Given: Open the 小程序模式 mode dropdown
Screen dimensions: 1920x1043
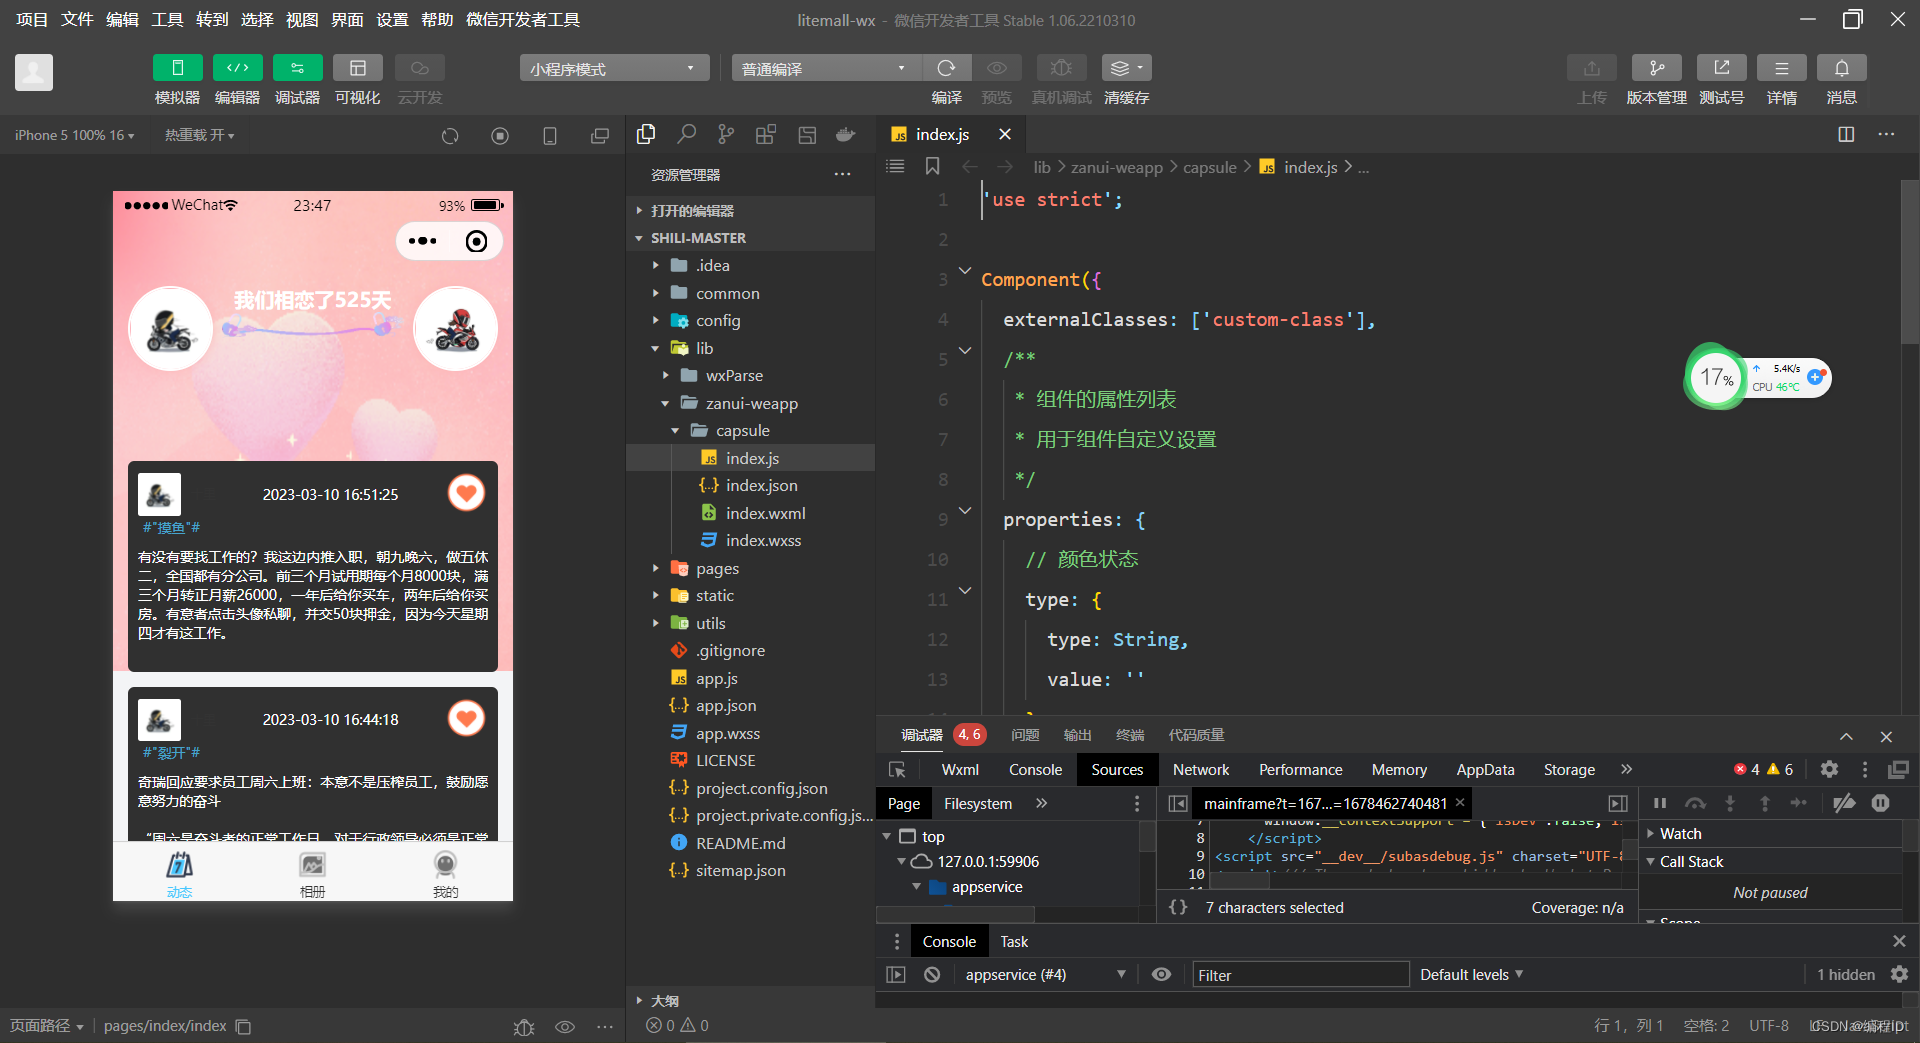Looking at the screenshot, I should tap(614, 68).
